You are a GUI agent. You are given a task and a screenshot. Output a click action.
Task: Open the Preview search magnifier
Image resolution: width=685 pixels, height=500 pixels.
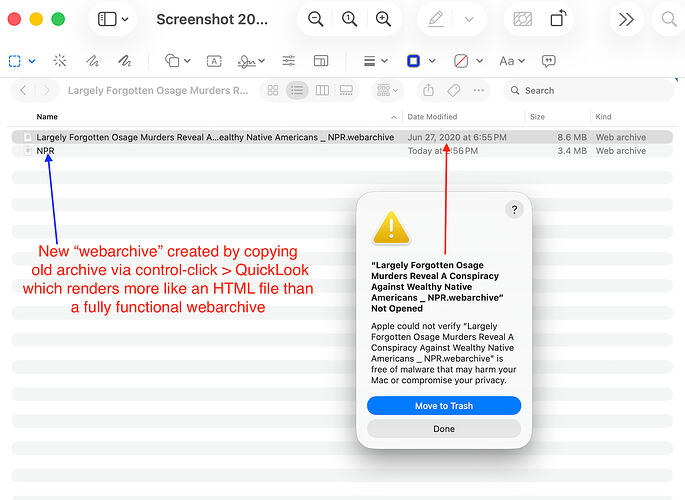point(668,19)
